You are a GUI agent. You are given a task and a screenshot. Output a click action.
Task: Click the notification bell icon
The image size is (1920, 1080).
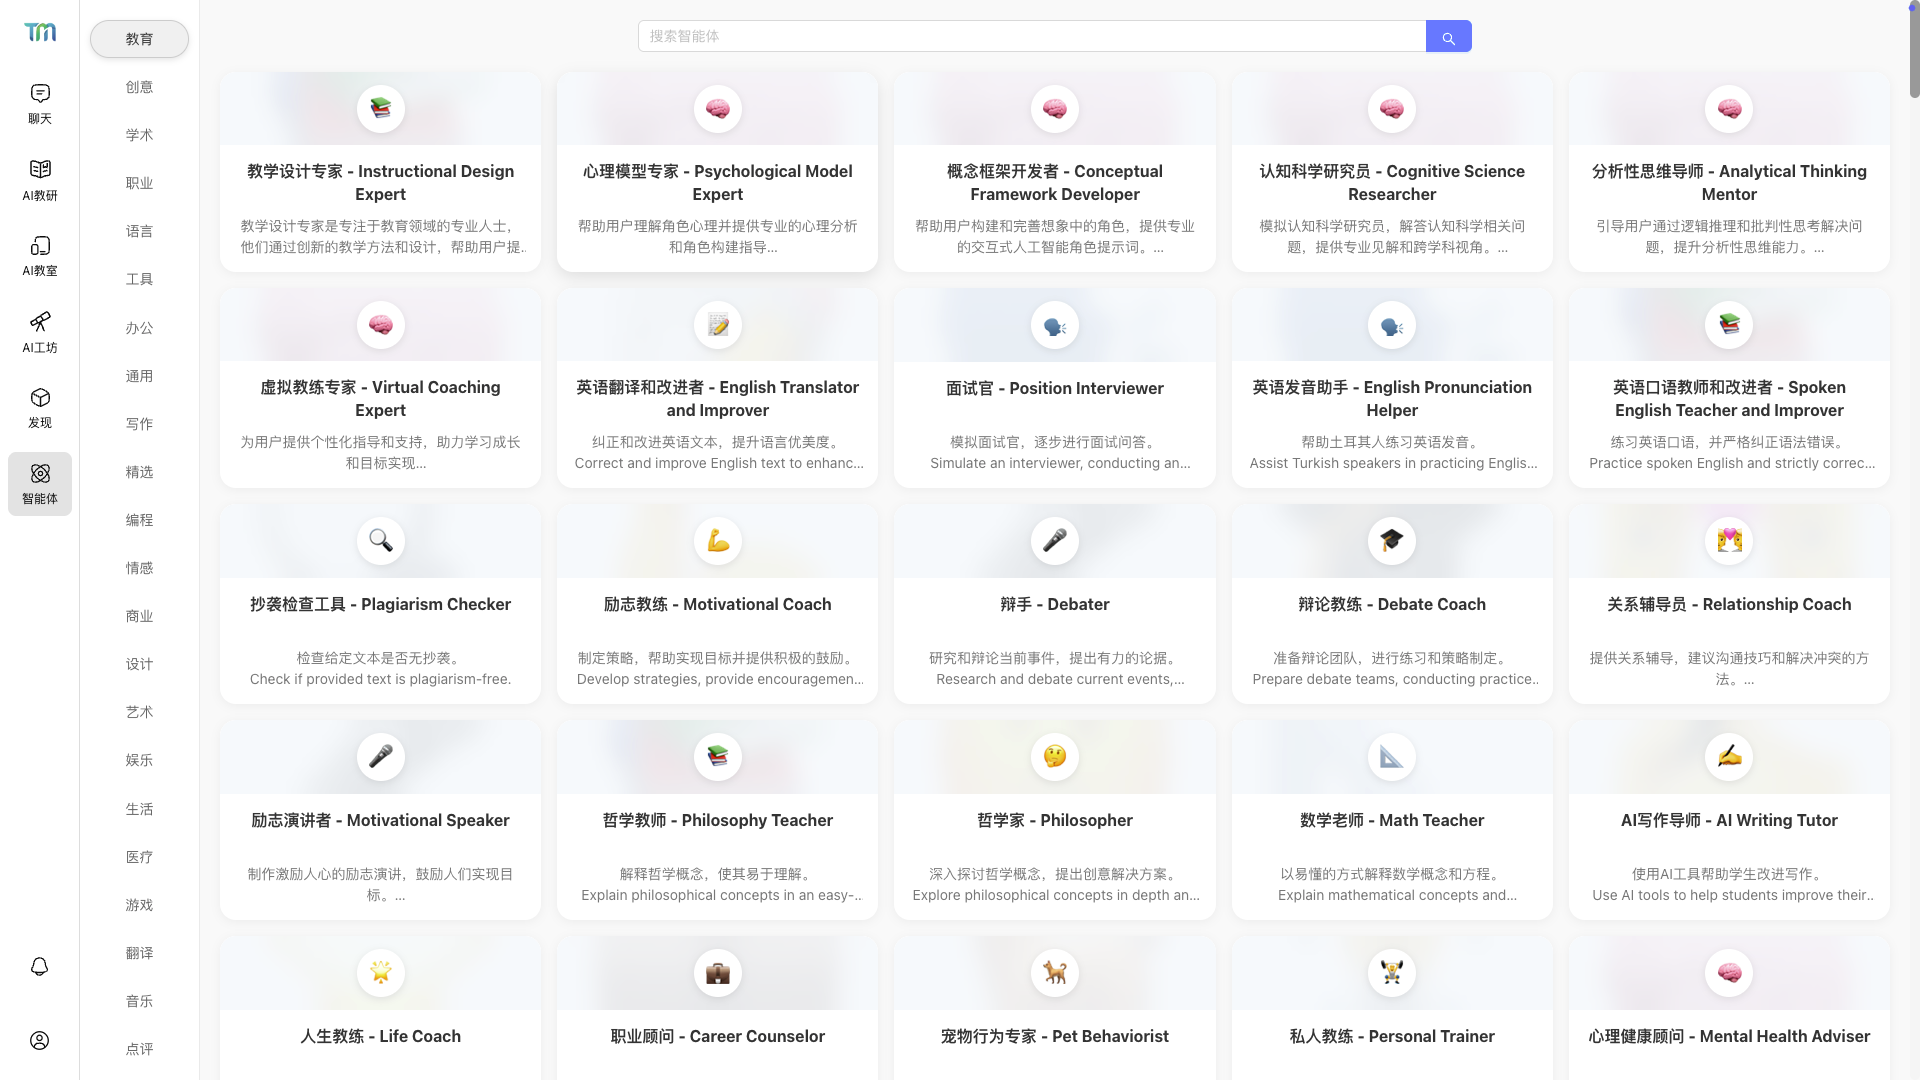[40, 966]
